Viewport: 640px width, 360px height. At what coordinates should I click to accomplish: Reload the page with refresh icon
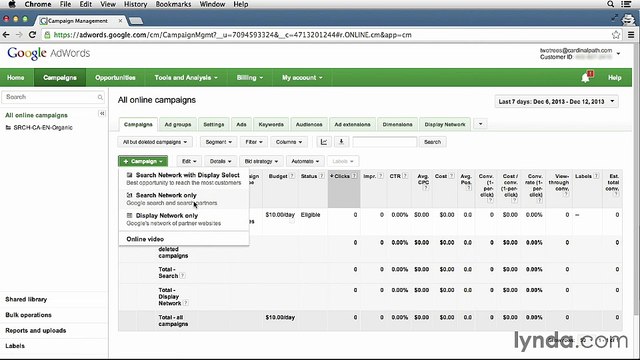click(32, 35)
